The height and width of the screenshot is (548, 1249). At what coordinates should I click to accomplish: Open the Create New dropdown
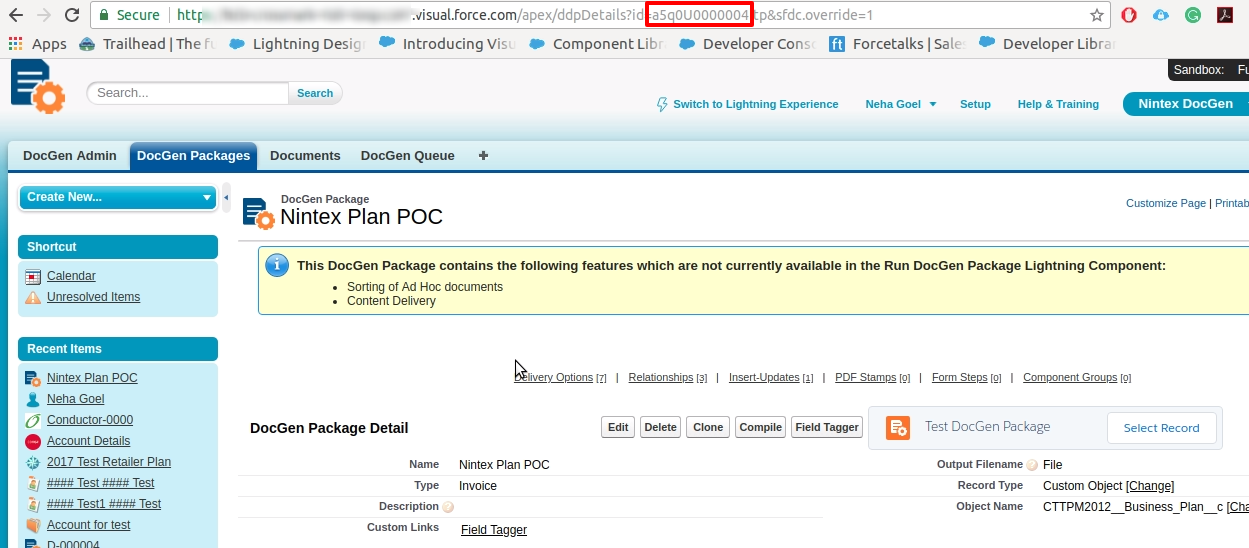118,197
